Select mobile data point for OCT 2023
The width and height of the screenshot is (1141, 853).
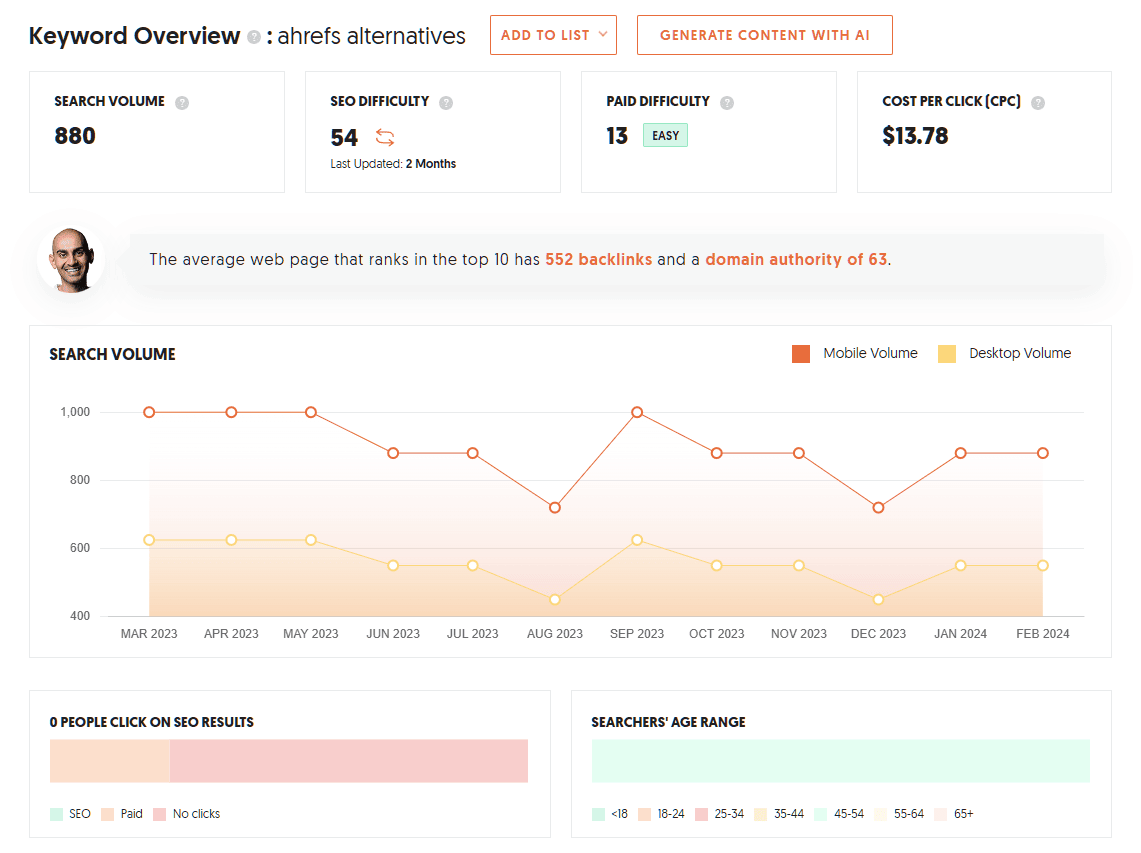[717, 453]
